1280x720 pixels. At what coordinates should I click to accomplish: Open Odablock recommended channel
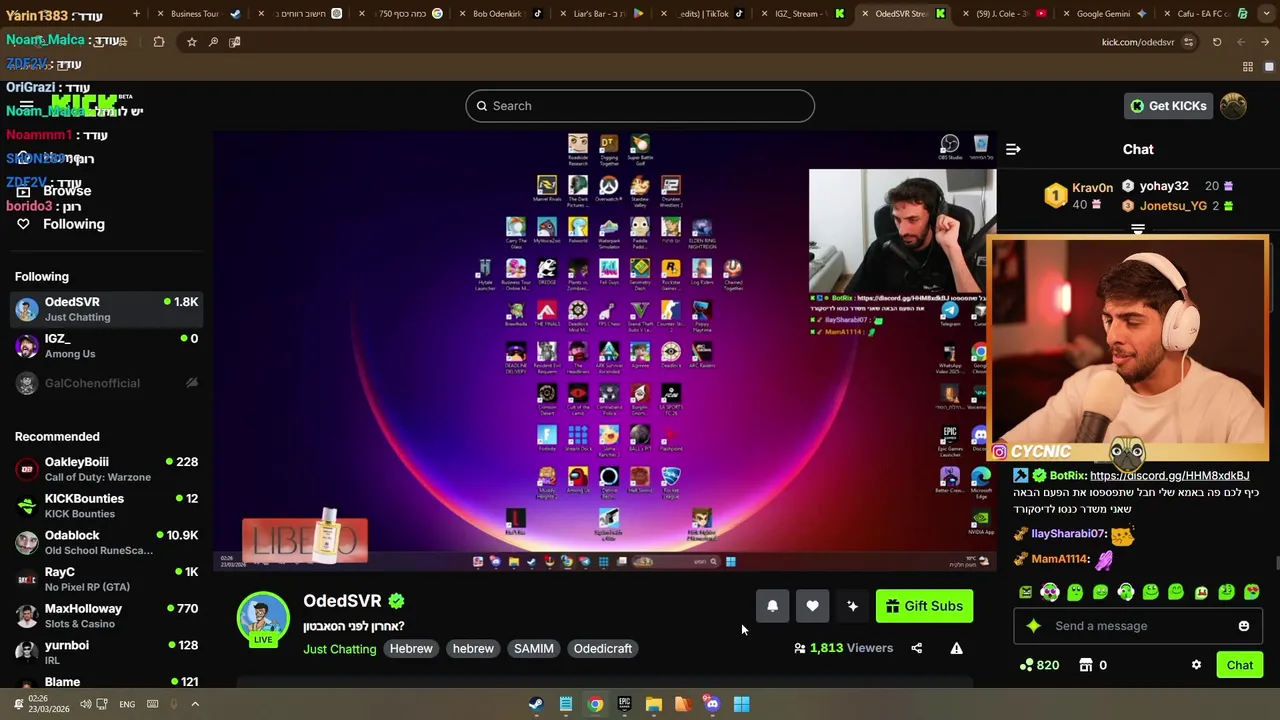click(107, 542)
